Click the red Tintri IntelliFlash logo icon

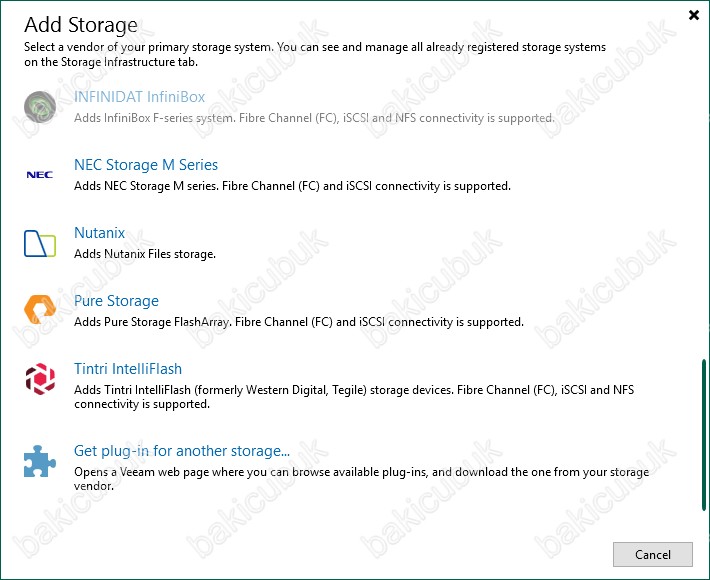point(40,379)
